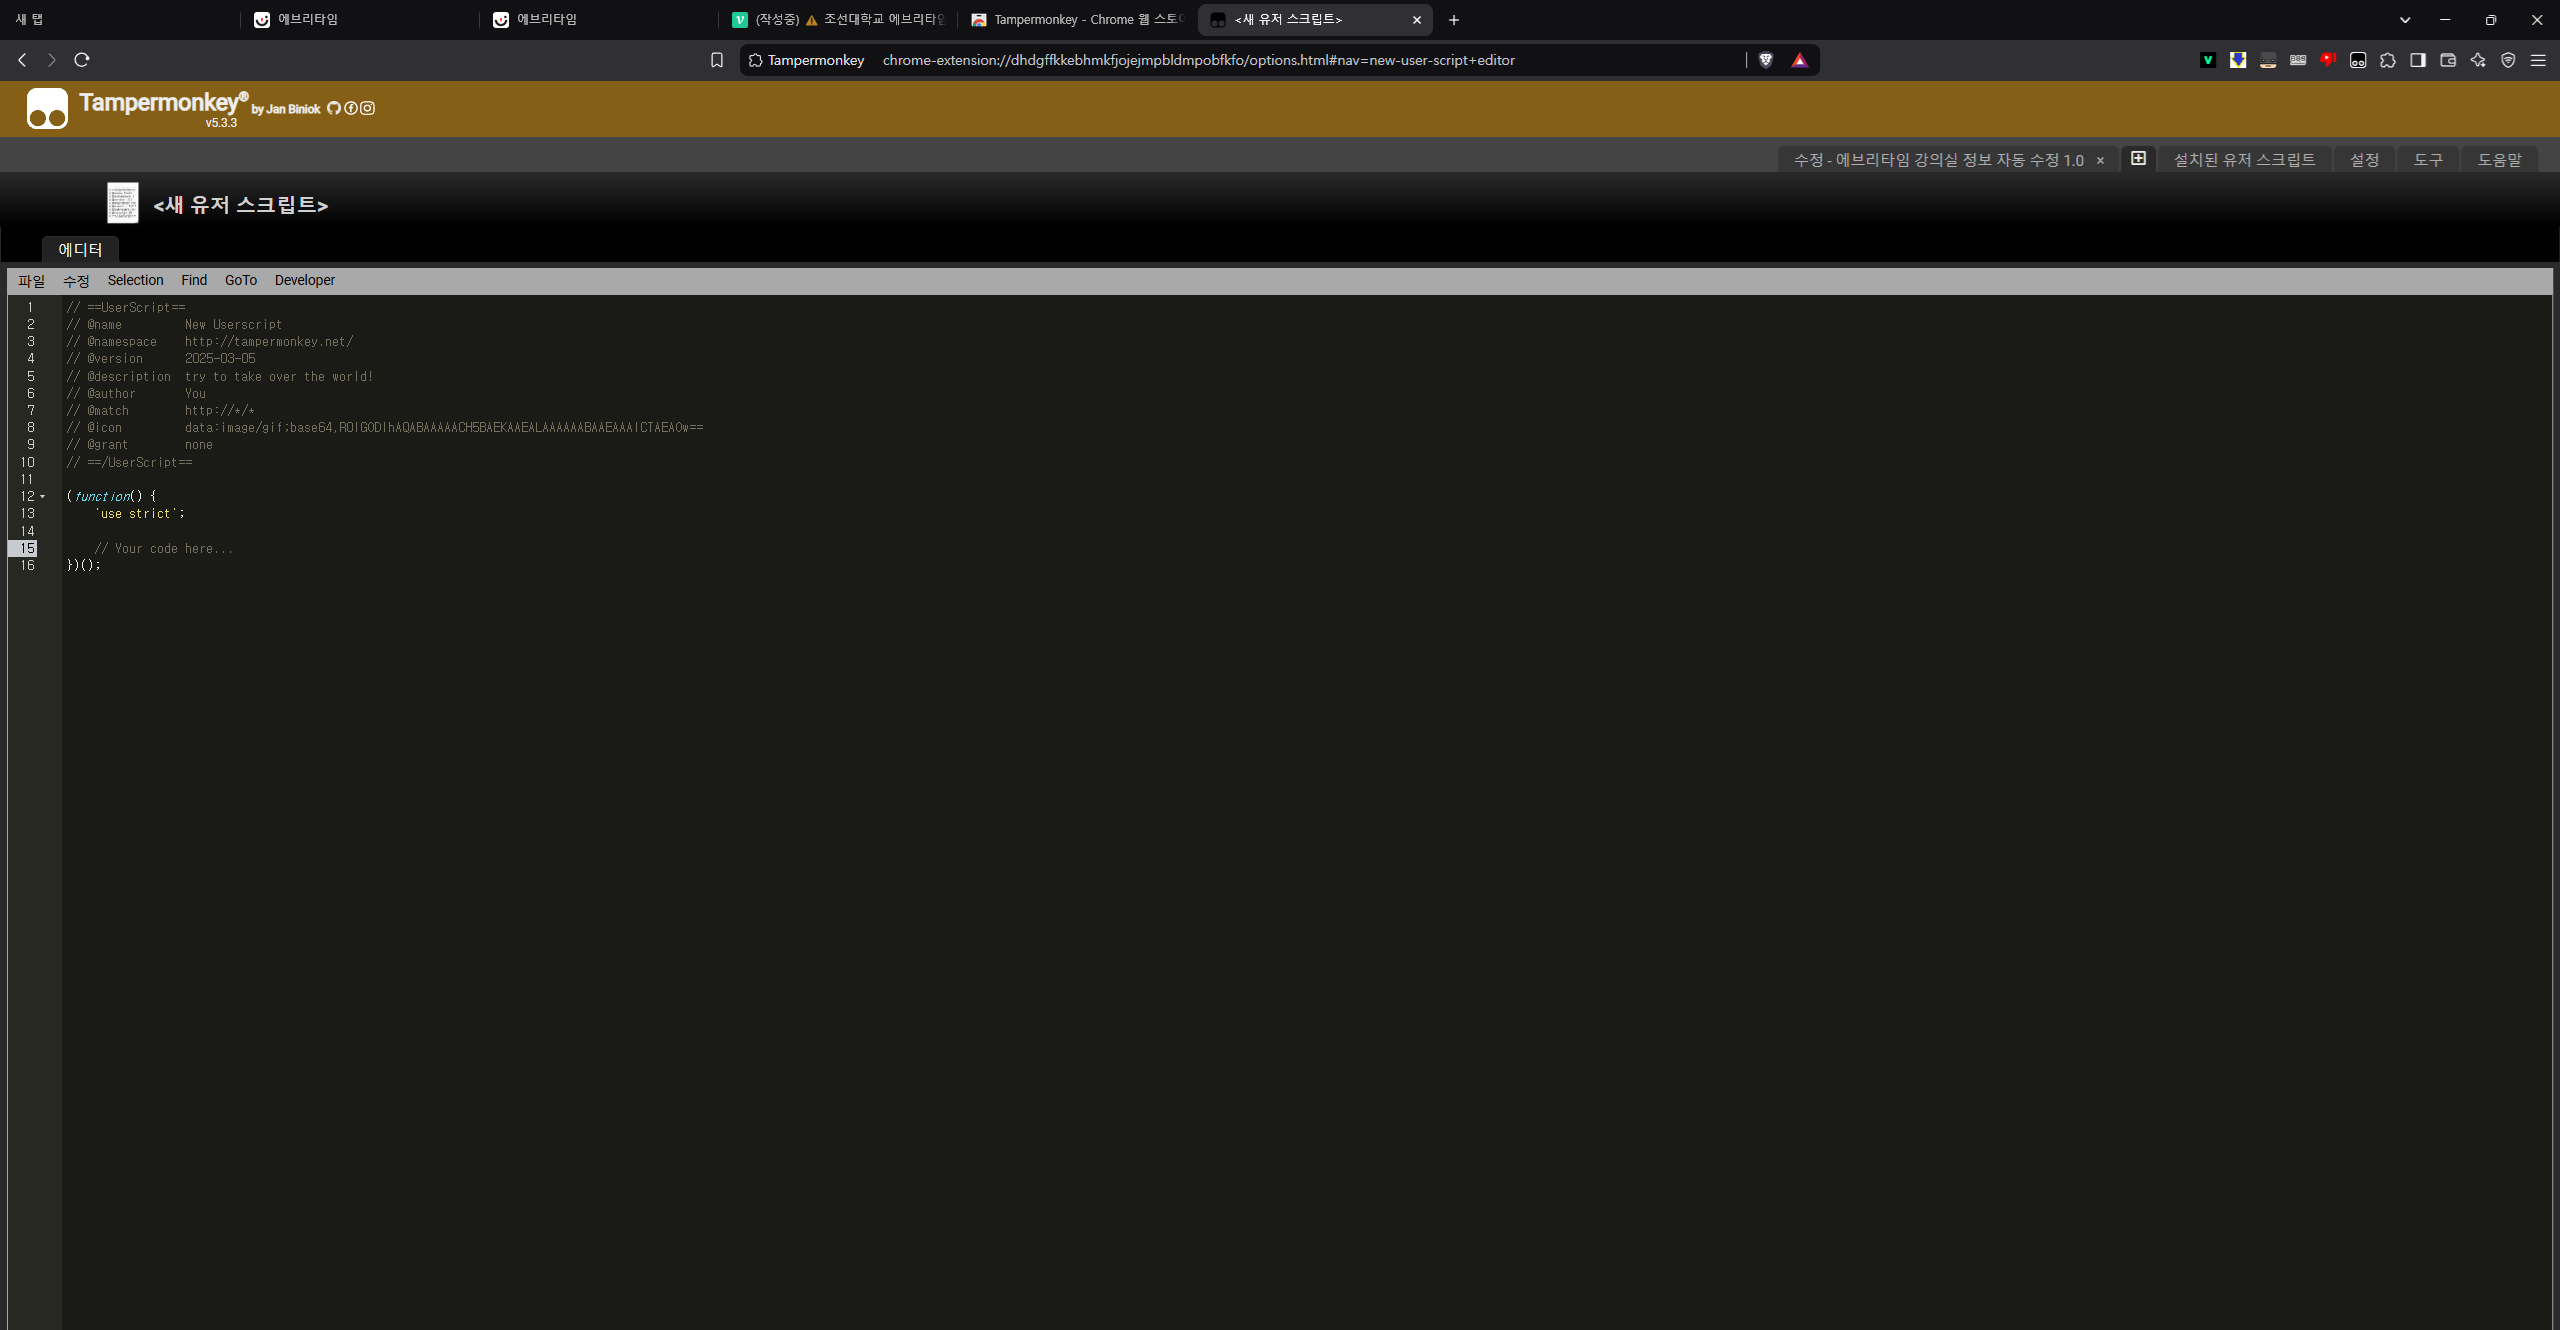
Task: Click the browser reload button
Action: [x=82, y=60]
